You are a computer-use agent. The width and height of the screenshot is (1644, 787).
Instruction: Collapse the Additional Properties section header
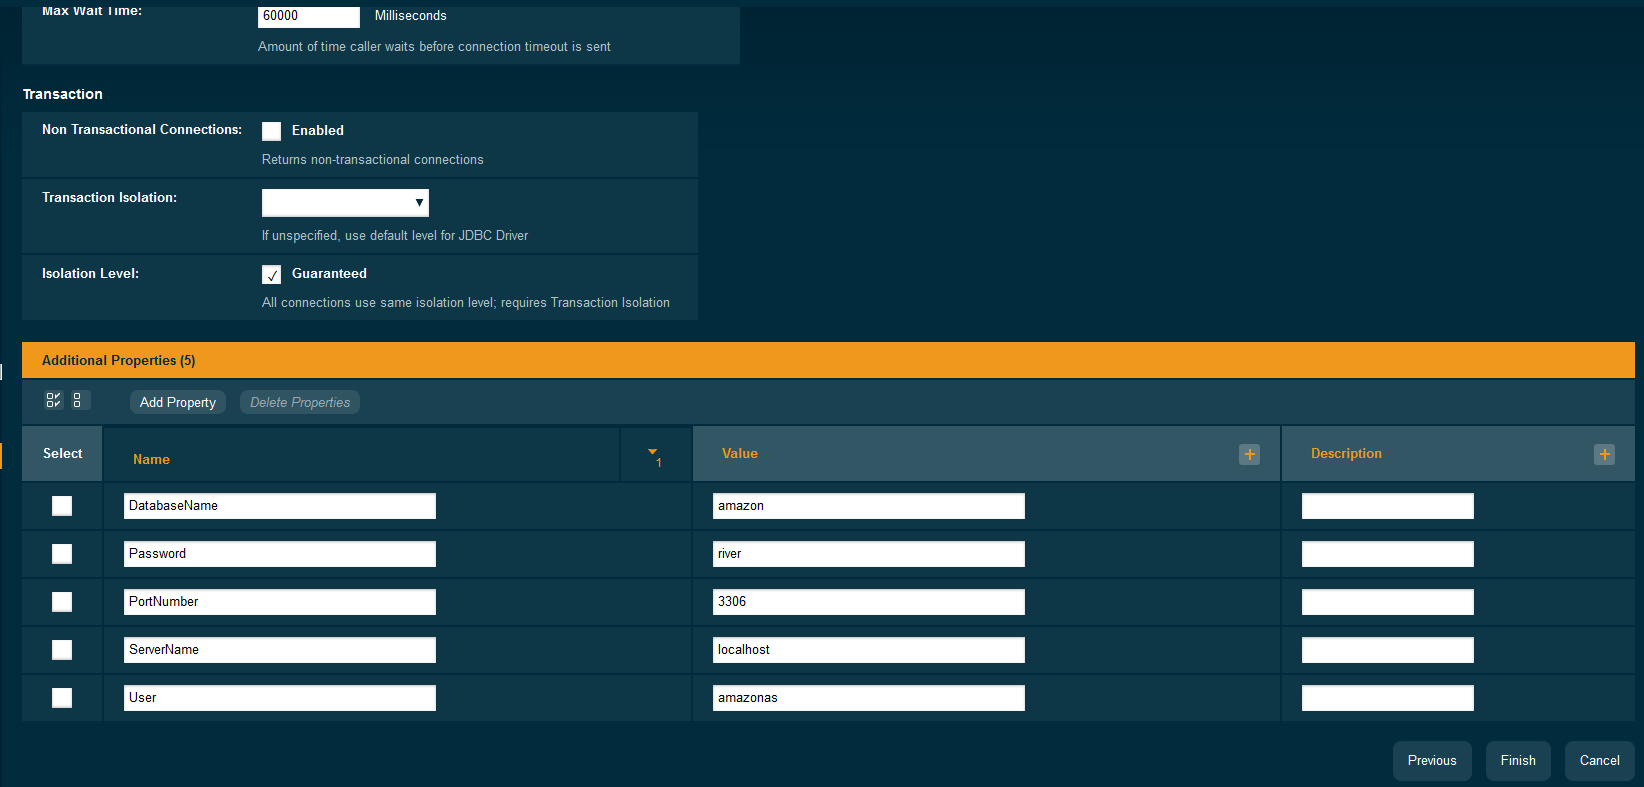coord(118,360)
